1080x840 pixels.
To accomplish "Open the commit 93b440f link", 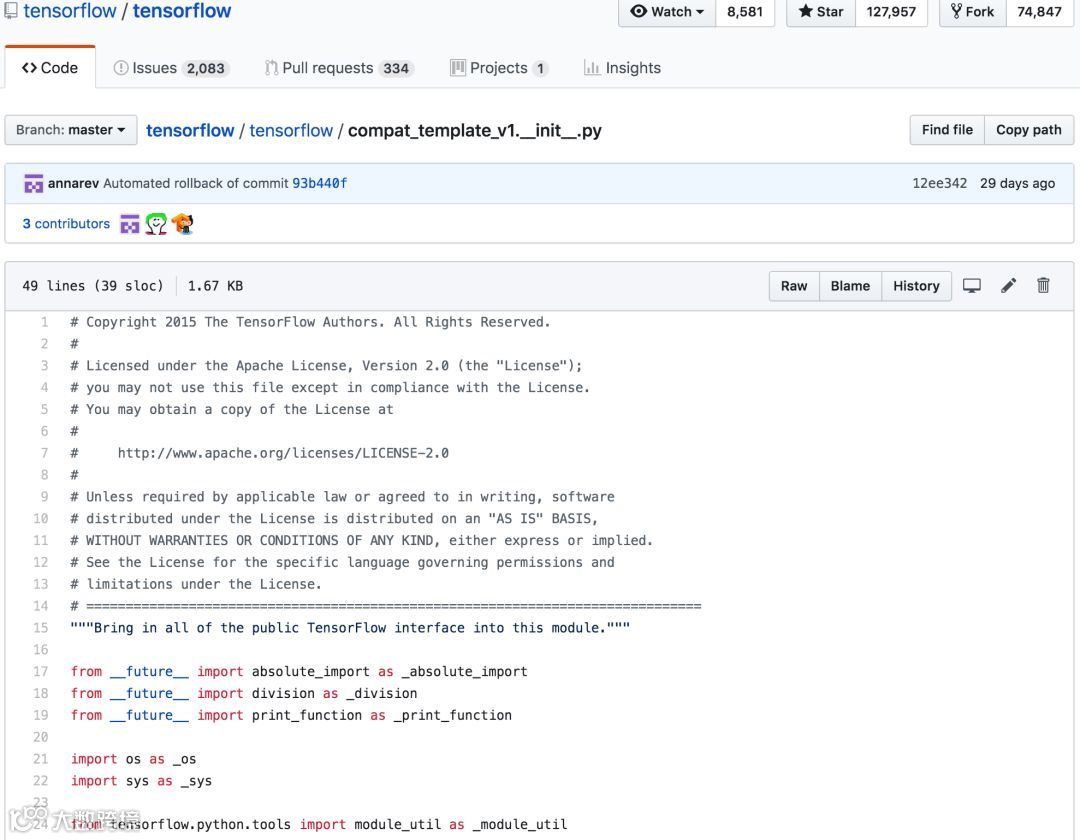I will 320,183.
